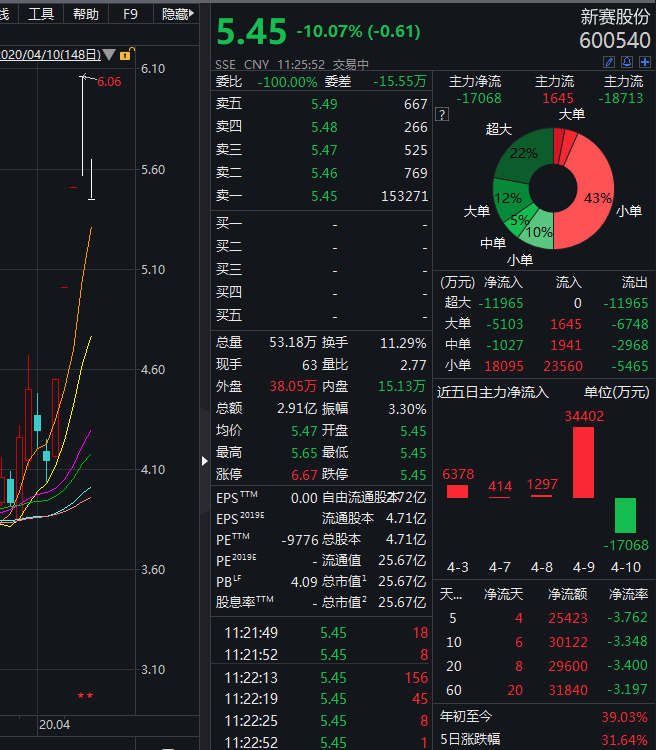Click the 委差 -15.55万 value

(400, 81)
